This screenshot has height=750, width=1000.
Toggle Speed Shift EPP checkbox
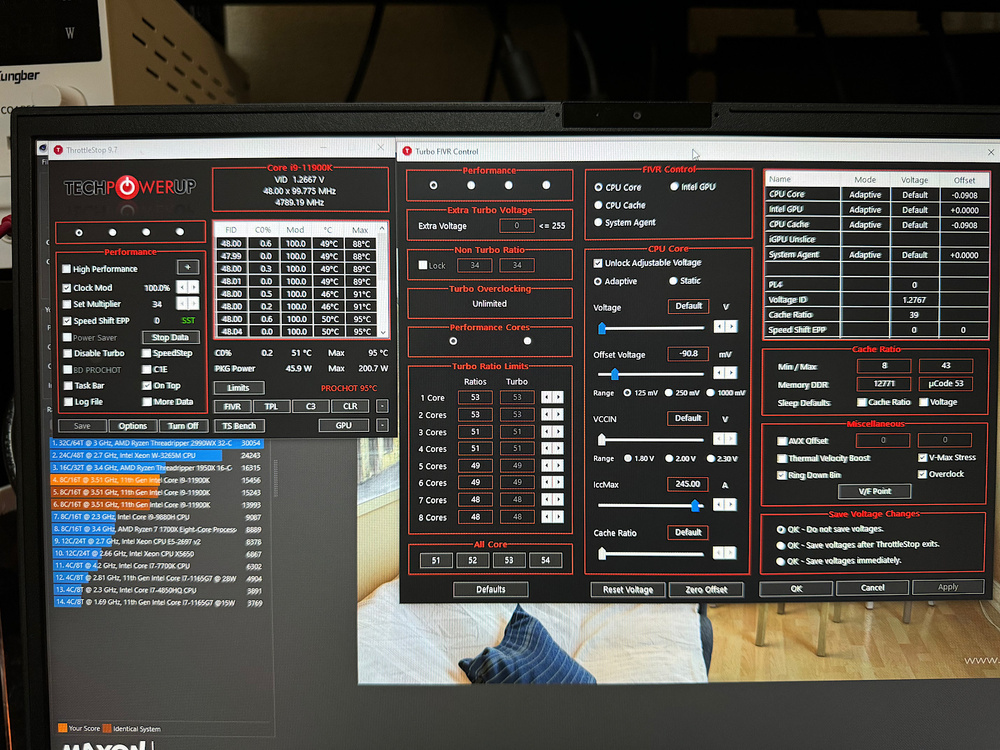(x=66, y=321)
